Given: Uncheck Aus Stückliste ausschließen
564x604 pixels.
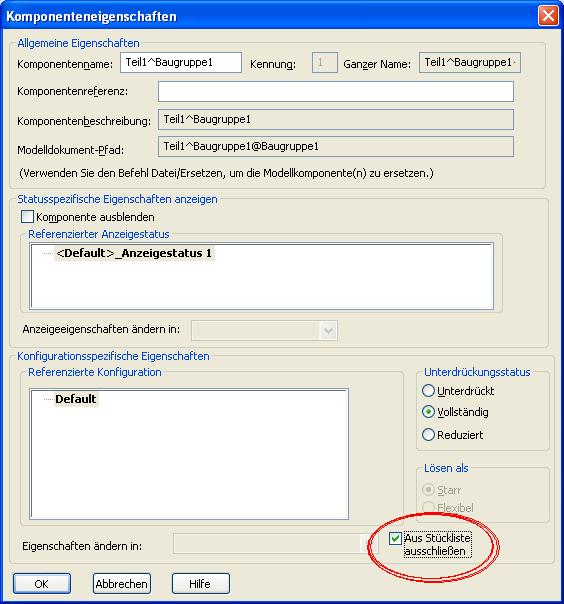Looking at the screenshot, I should point(395,538).
